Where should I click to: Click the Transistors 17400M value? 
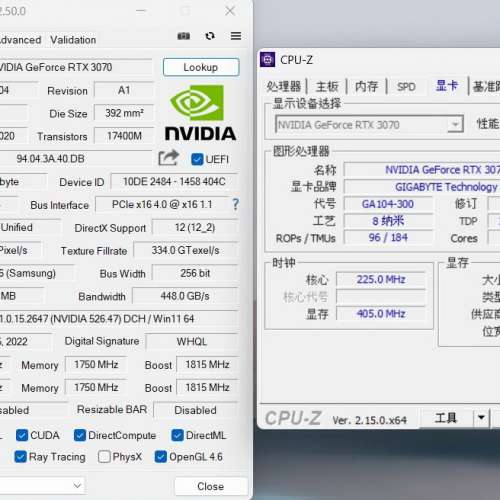(x=124, y=136)
